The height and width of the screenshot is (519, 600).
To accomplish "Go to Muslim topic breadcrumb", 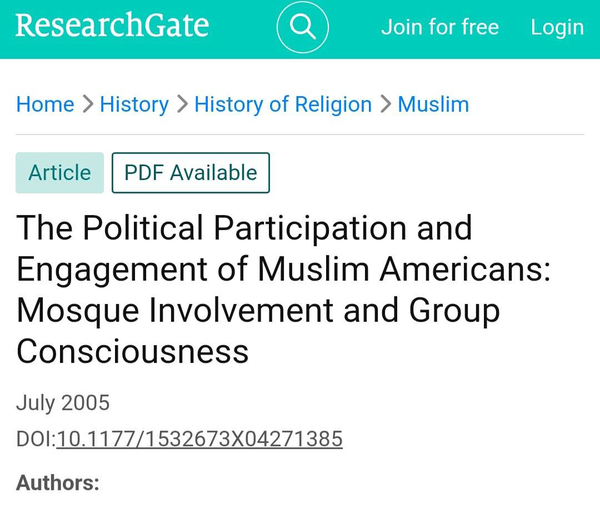I will click(433, 104).
